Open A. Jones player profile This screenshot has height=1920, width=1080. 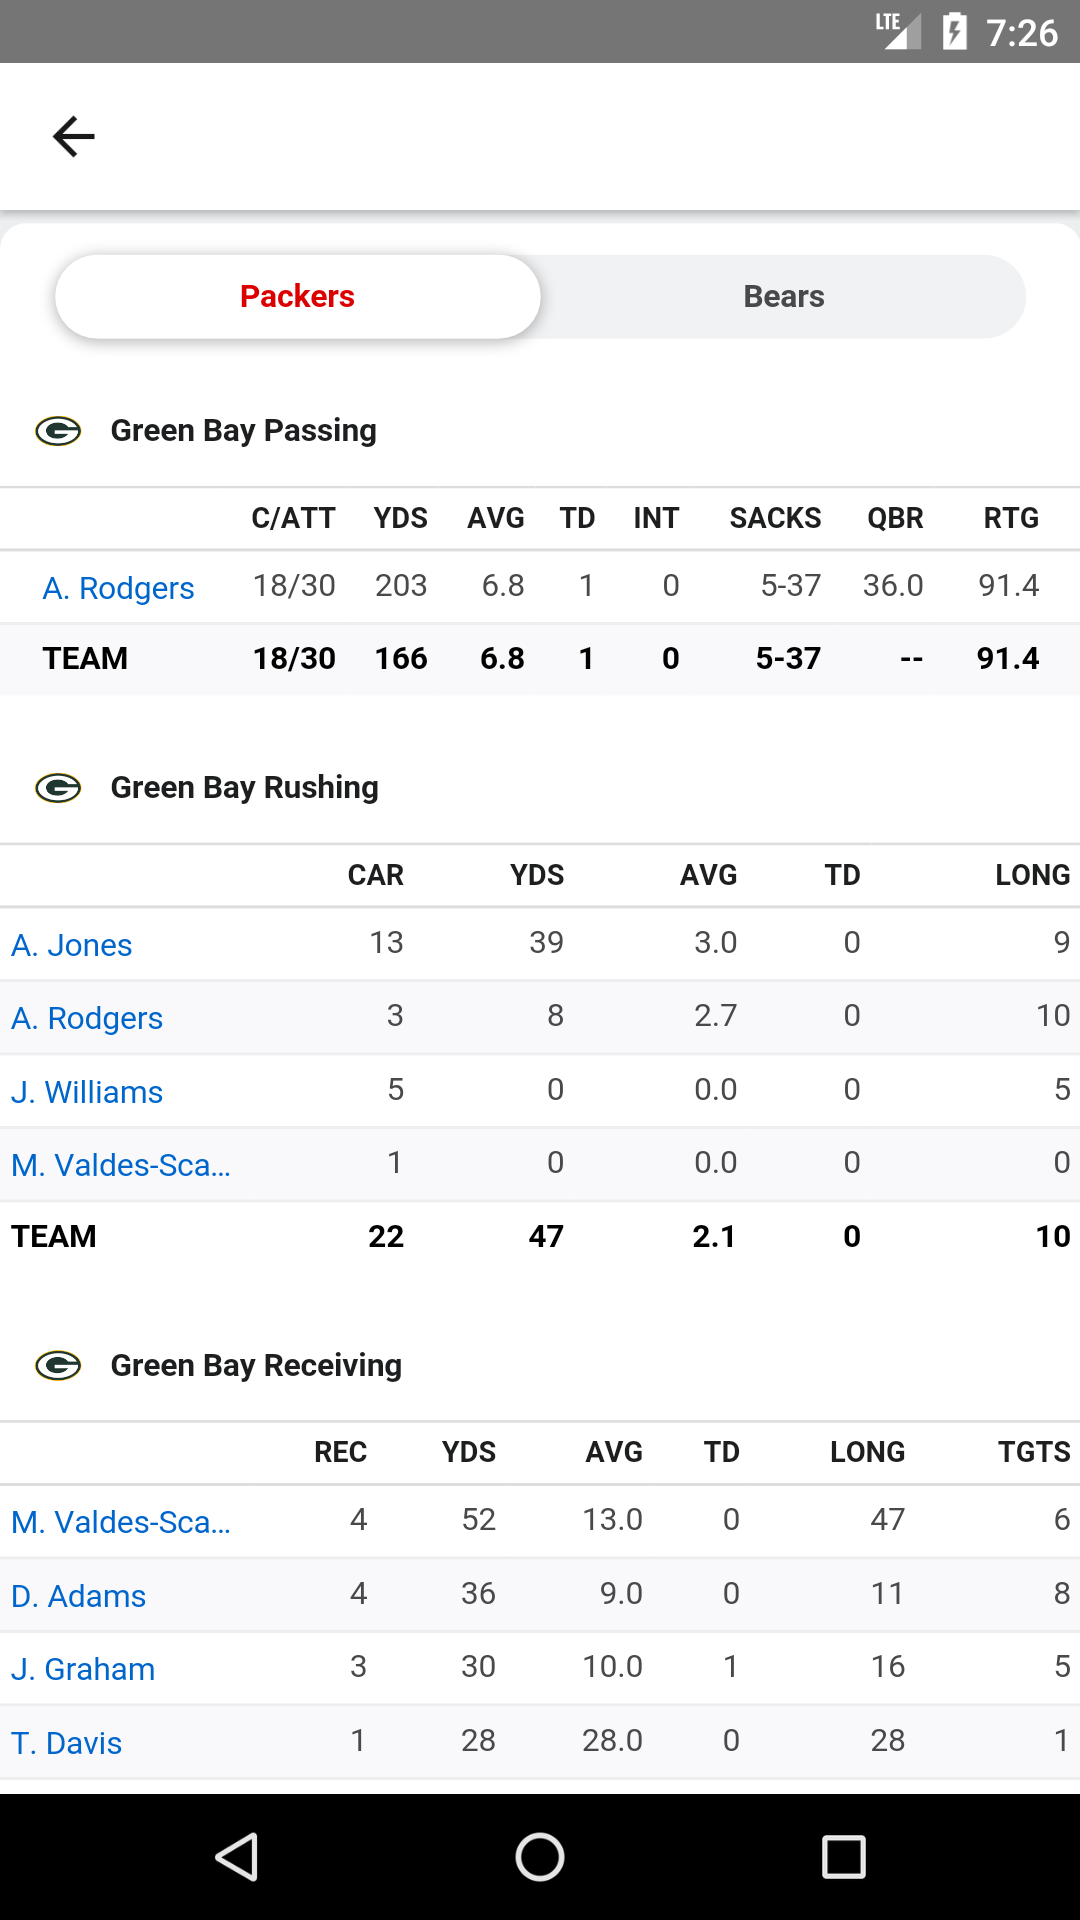tap(72, 945)
